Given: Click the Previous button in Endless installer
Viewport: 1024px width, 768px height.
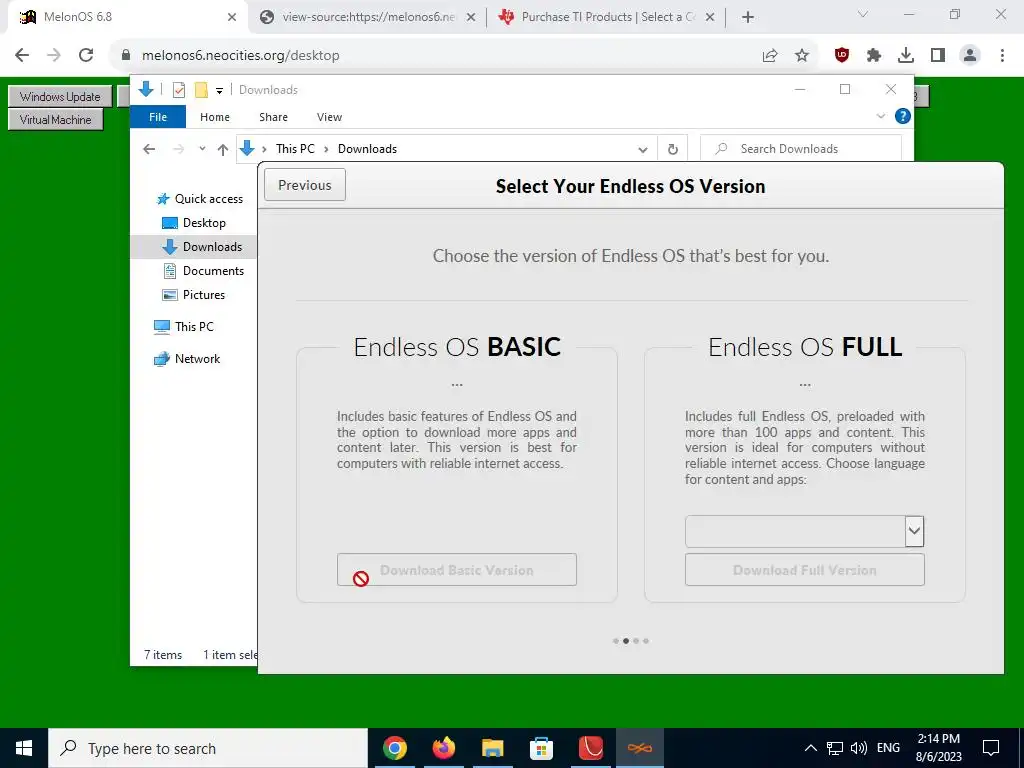Looking at the screenshot, I should tap(305, 185).
